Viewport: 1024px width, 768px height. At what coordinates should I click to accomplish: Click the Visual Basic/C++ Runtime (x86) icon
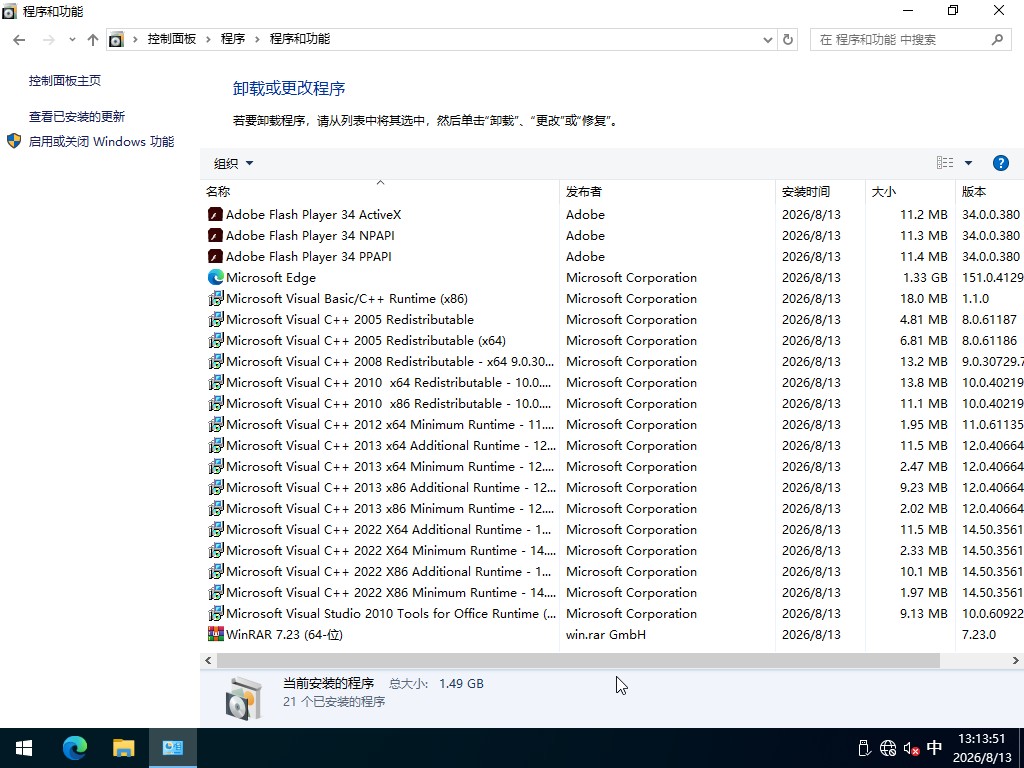pyautogui.click(x=215, y=298)
